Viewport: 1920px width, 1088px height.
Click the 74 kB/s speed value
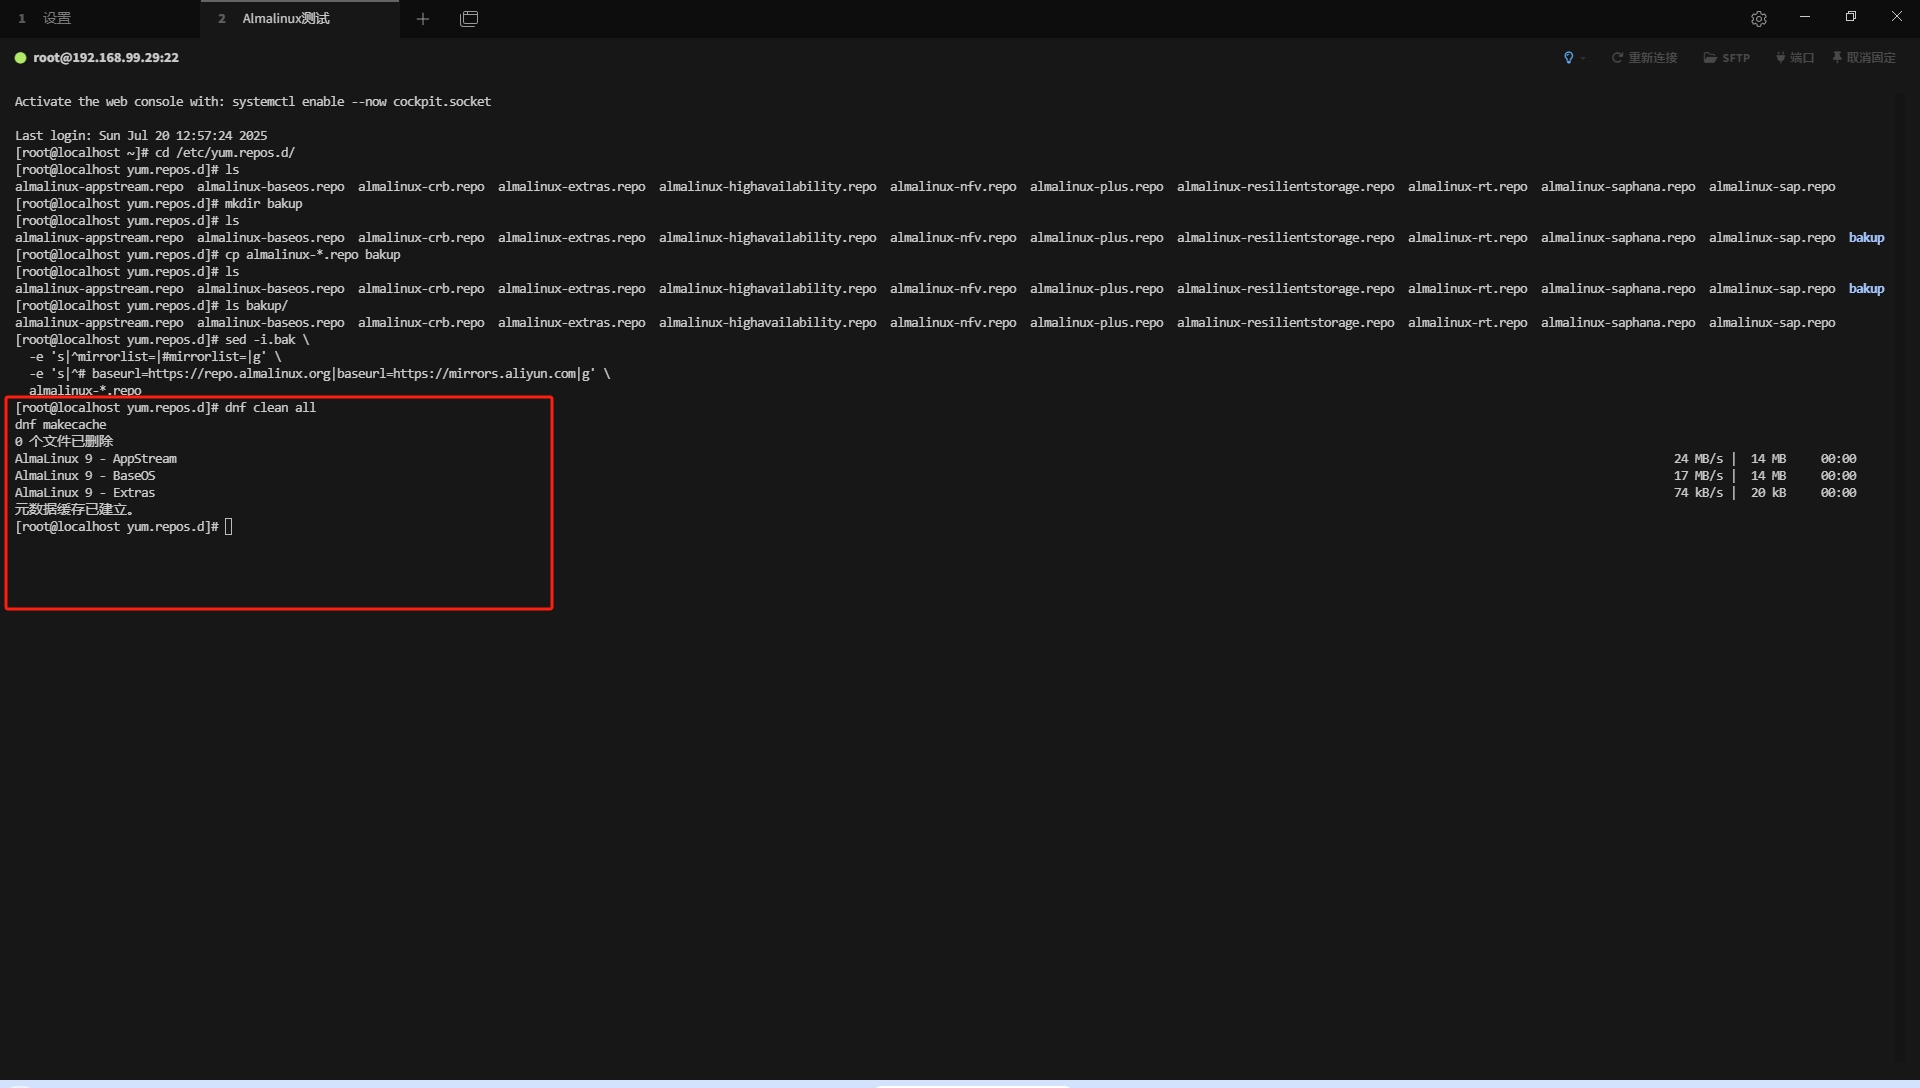click(x=1698, y=493)
